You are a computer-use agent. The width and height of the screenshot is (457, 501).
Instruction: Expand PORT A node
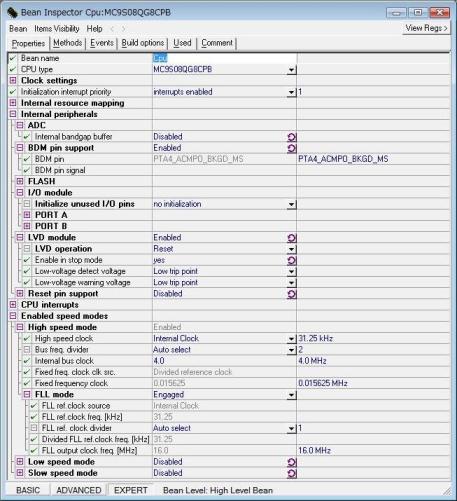27,215
